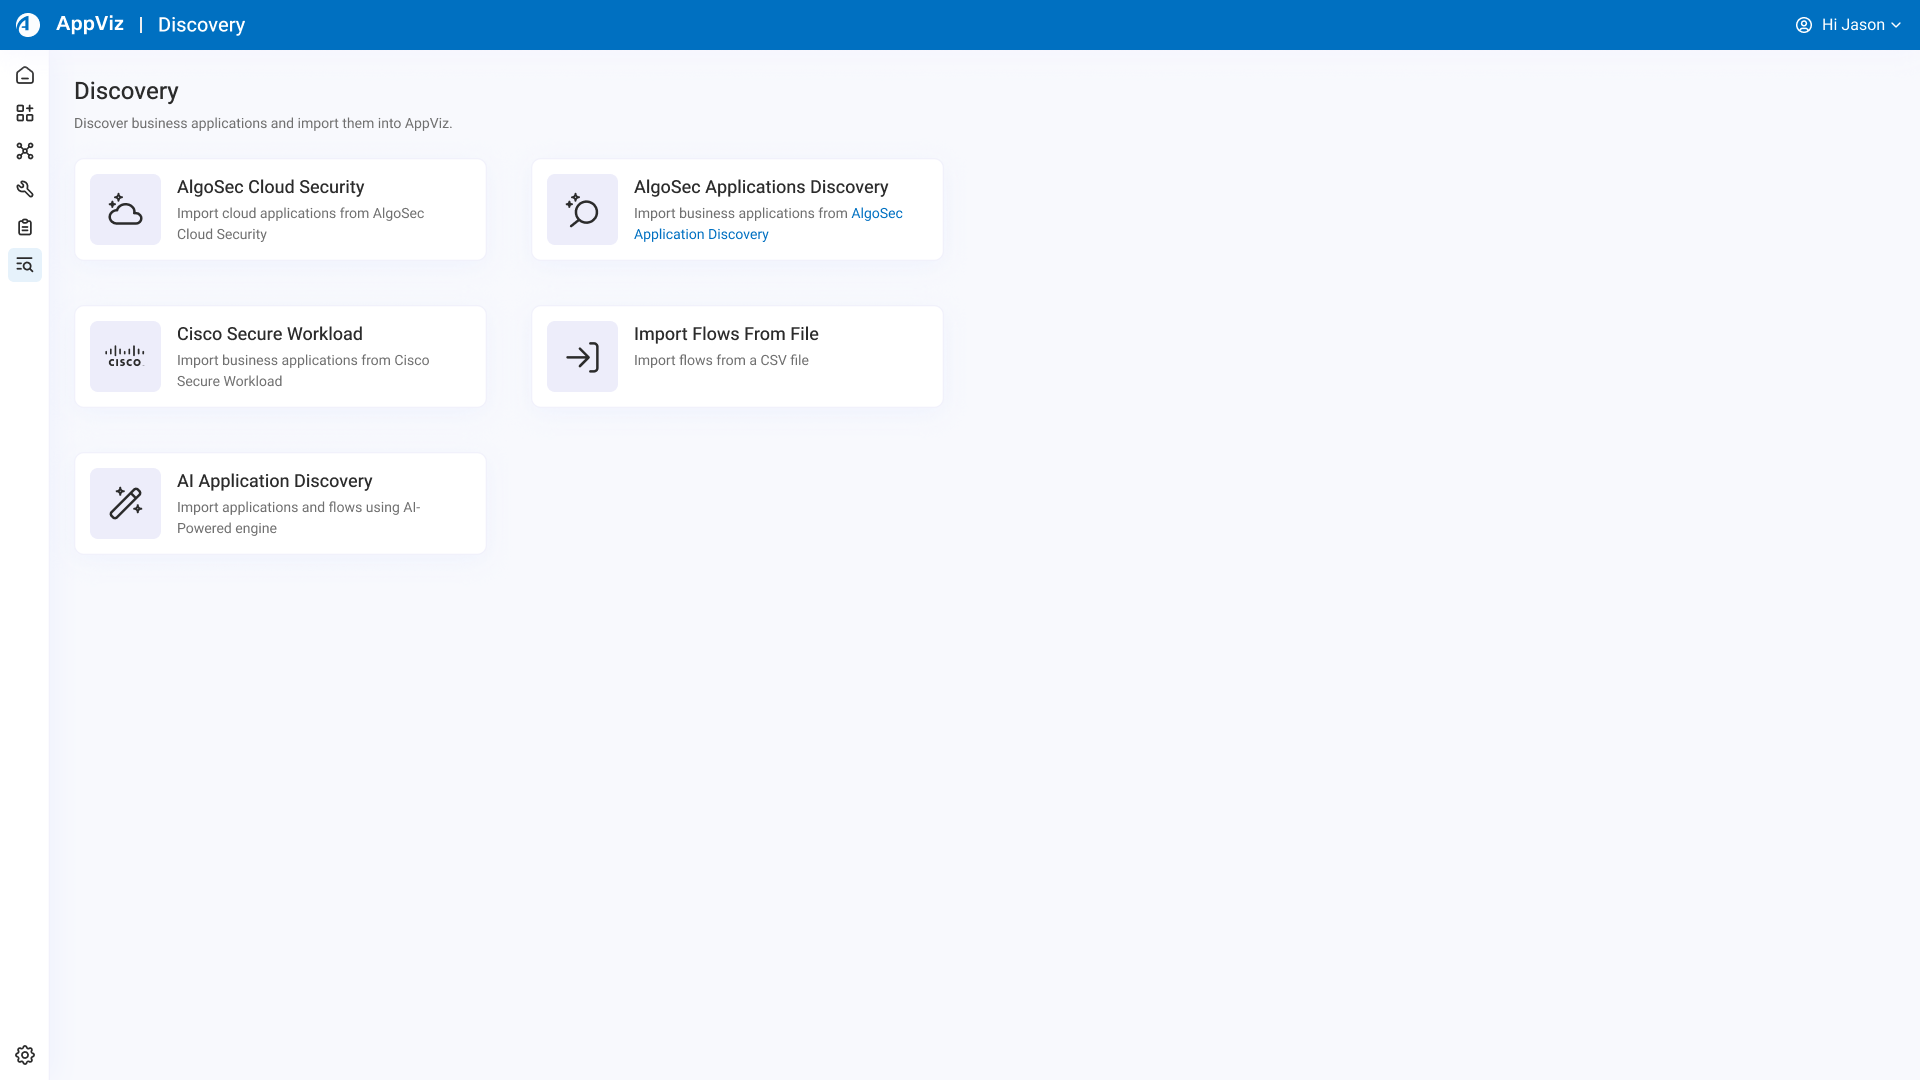Image resolution: width=1920 pixels, height=1080 pixels.
Task: Open Import Flows From File title
Action: tap(726, 334)
